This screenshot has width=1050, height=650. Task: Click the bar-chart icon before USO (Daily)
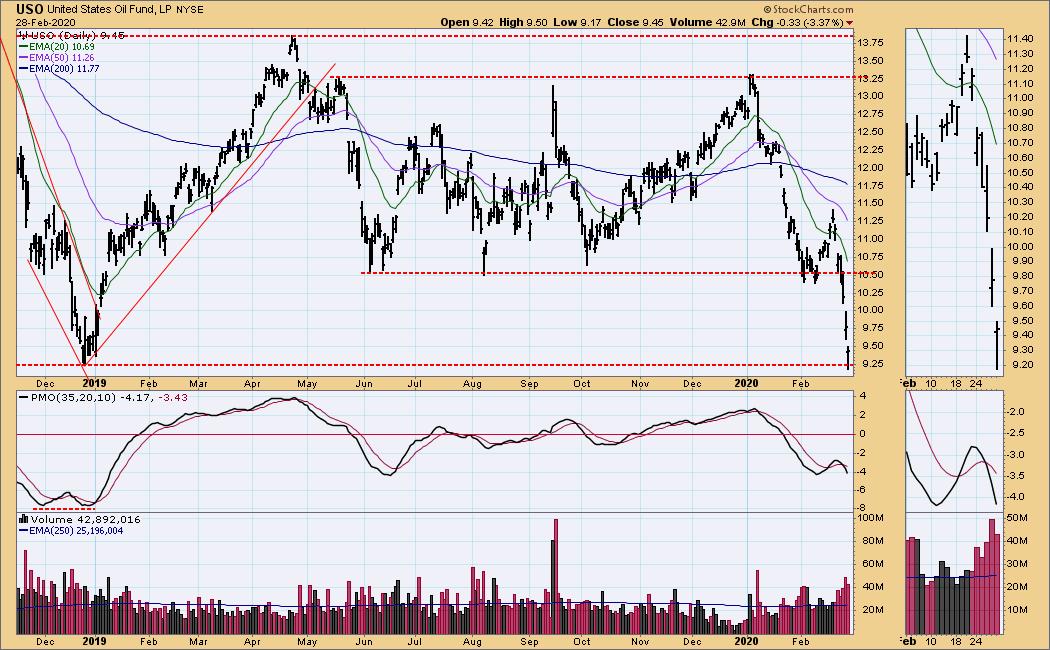(x=23, y=35)
